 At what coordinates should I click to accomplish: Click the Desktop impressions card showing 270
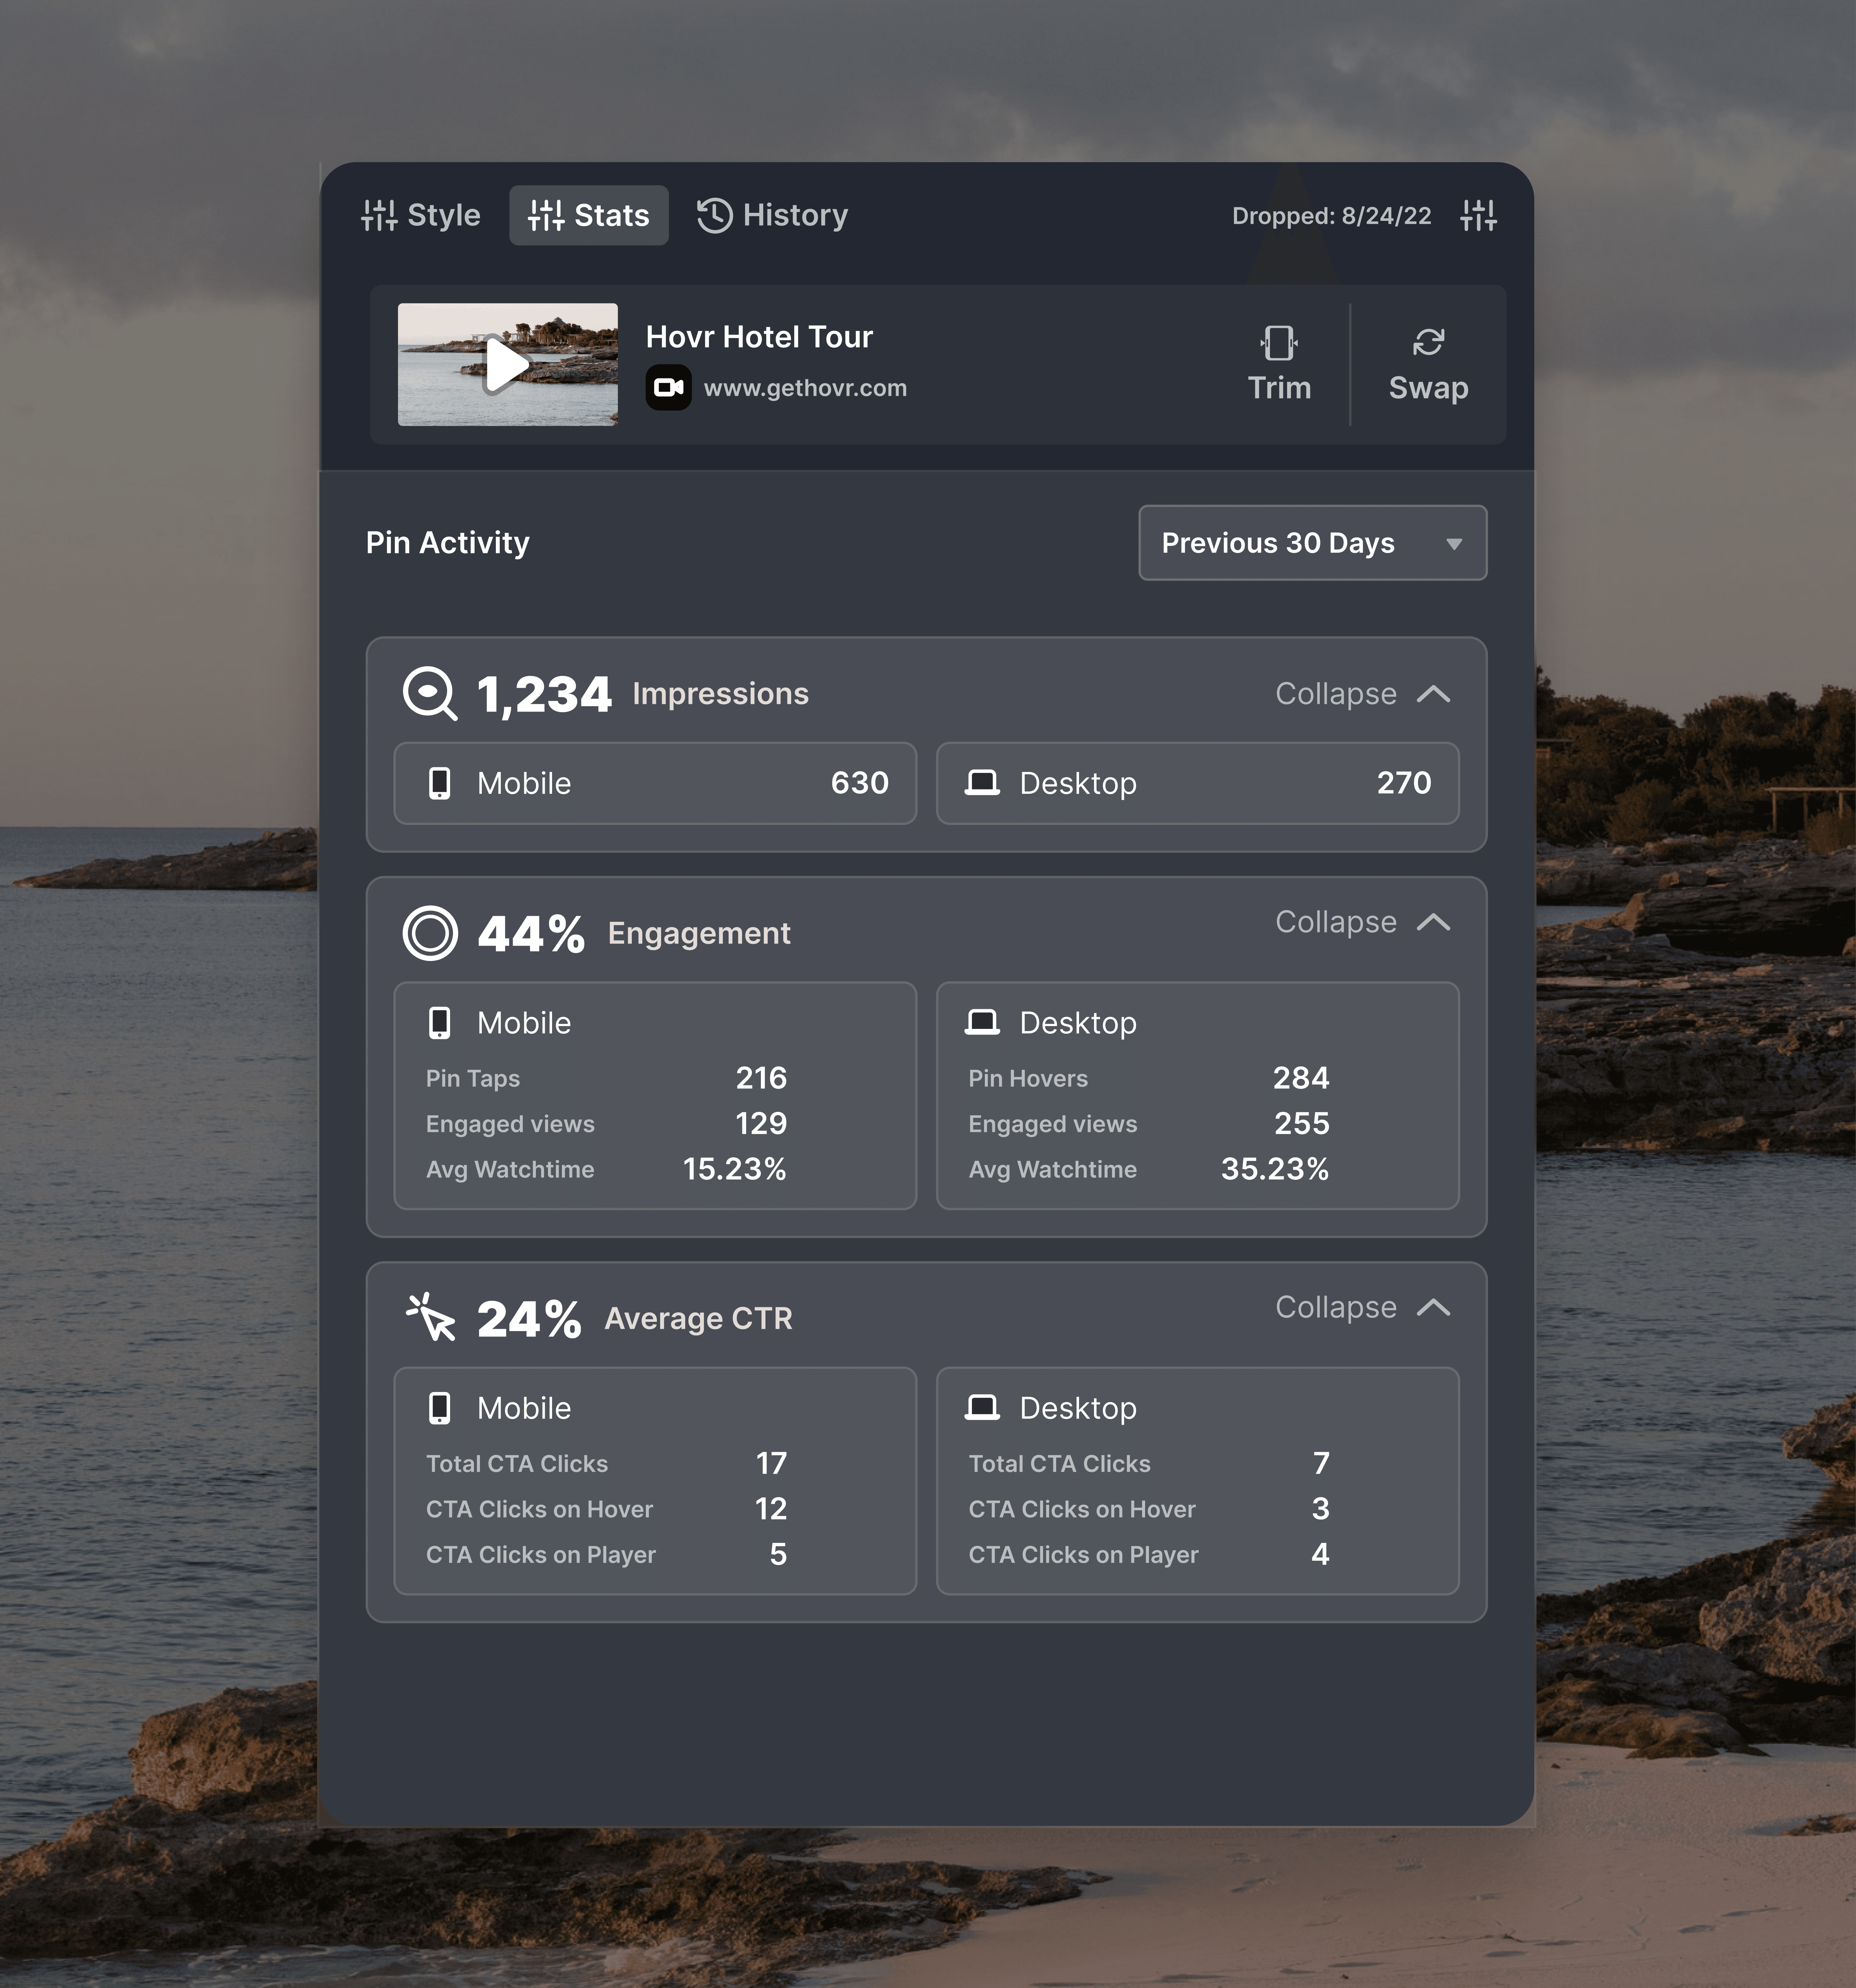click(1197, 783)
